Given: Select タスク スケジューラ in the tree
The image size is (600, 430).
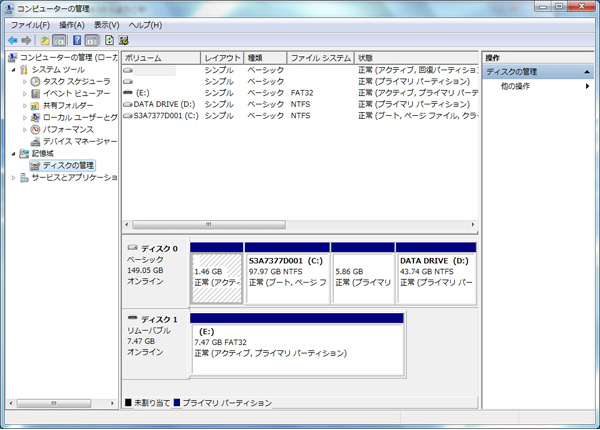Looking at the screenshot, I should (x=76, y=81).
